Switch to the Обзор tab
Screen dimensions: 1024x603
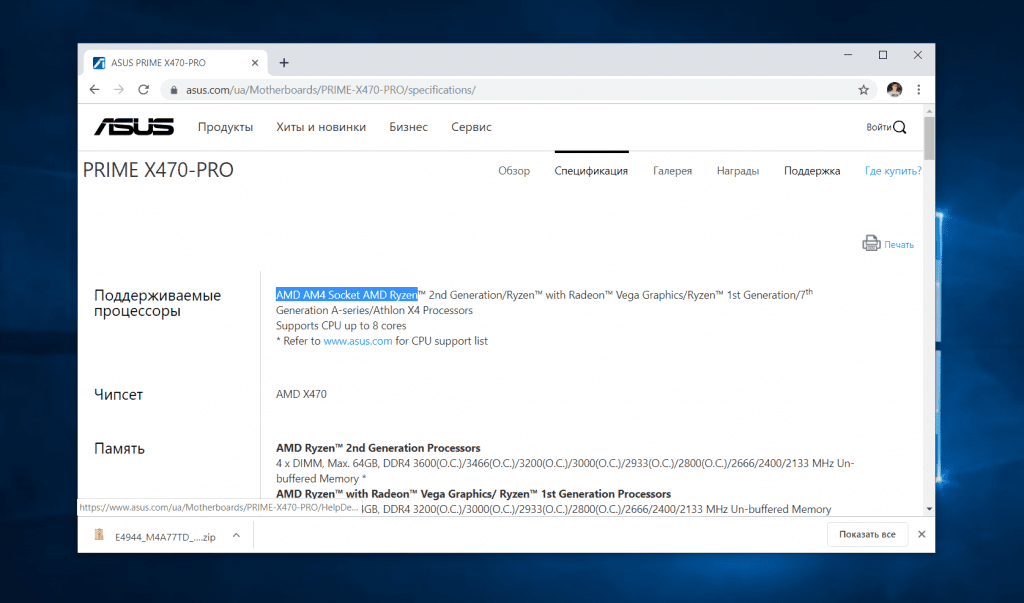click(514, 171)
